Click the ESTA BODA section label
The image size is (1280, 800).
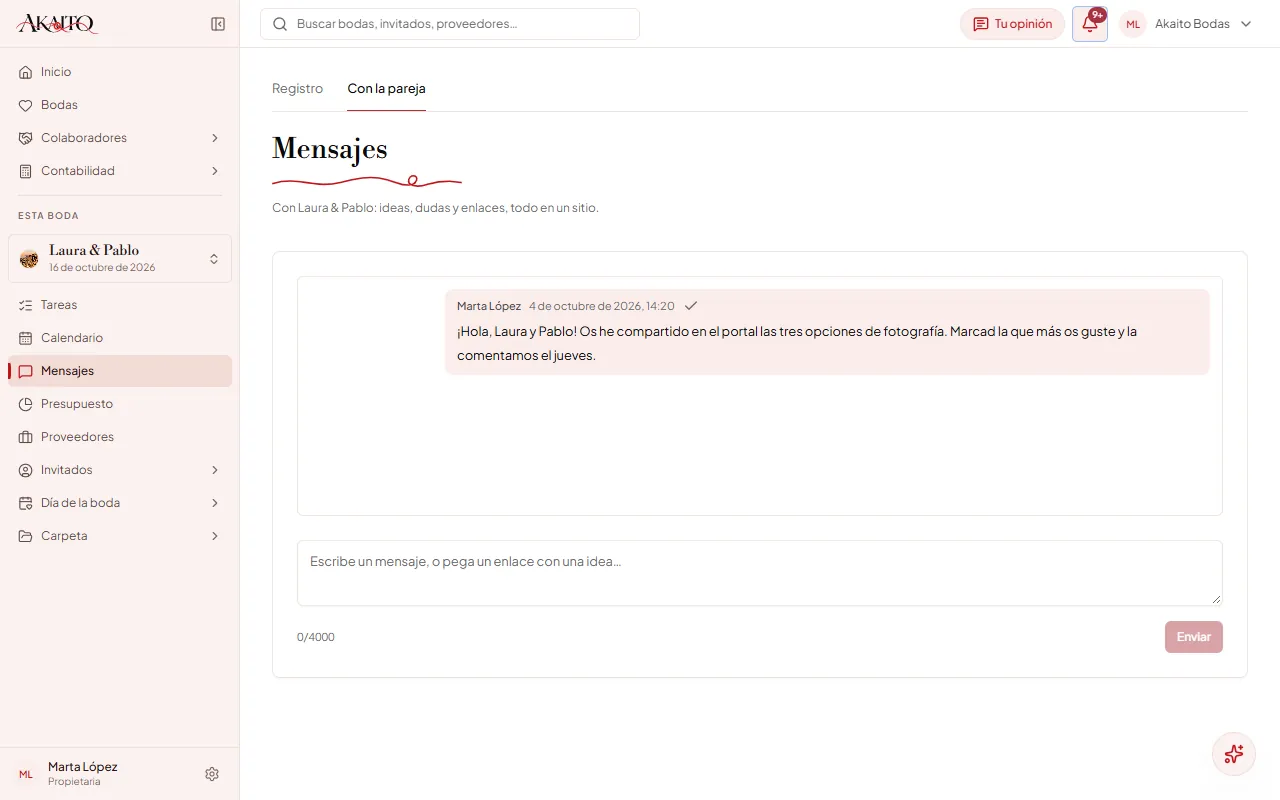point(48,216)
